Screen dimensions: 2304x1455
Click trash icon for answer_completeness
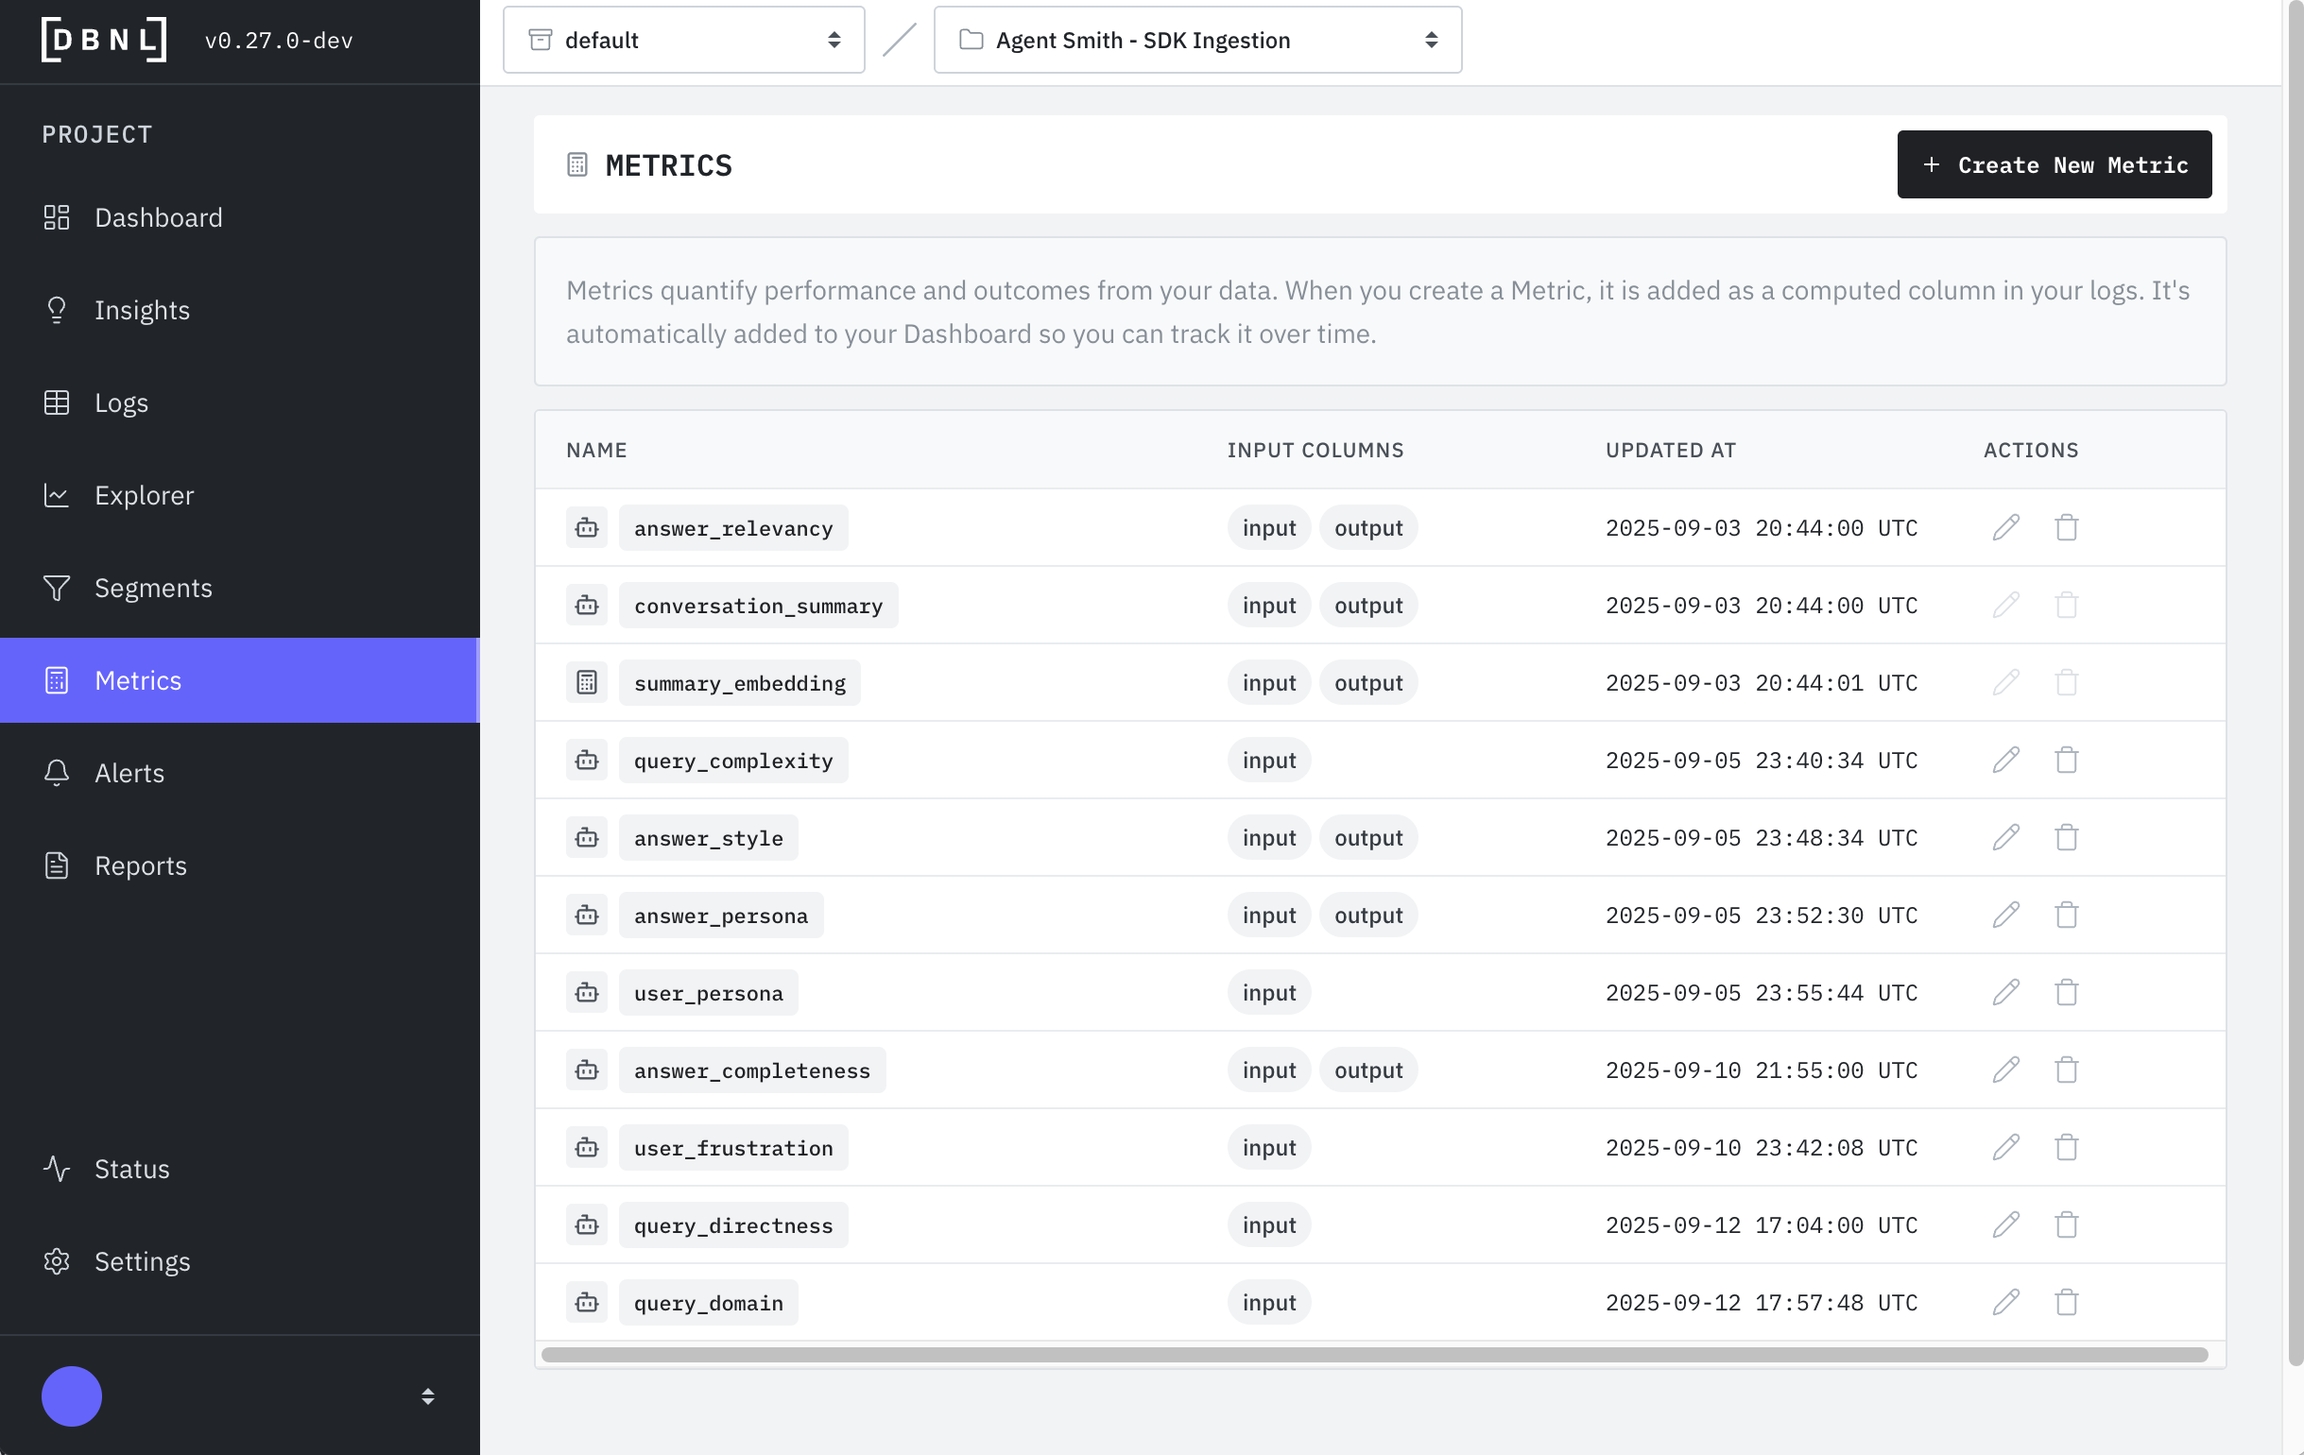[2066, 1070]
